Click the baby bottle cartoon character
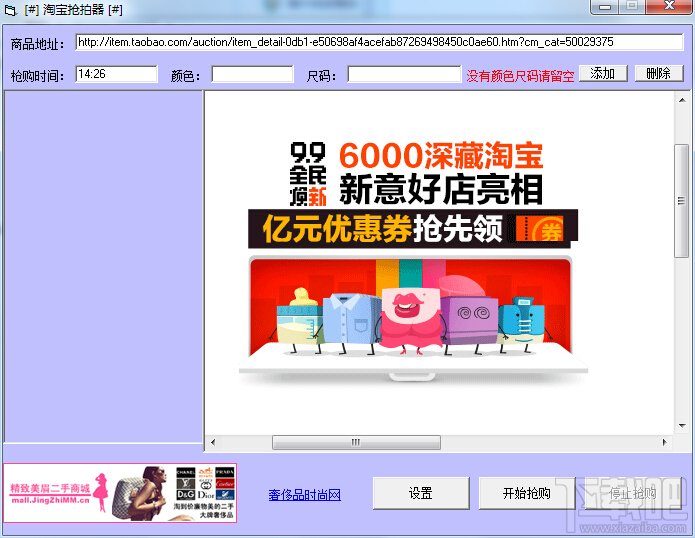 [300, 320]
